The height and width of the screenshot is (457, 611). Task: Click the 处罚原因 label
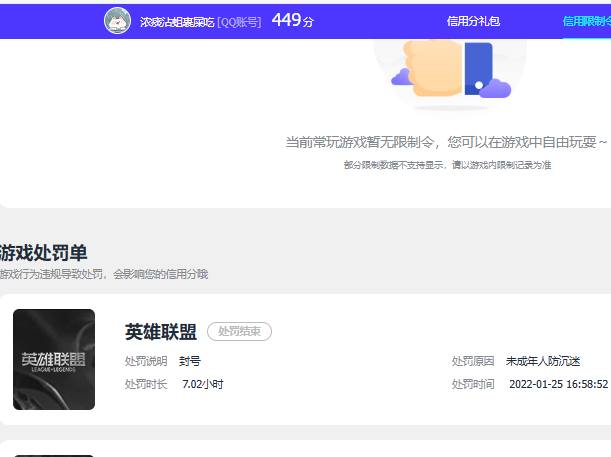click(473, 361)
